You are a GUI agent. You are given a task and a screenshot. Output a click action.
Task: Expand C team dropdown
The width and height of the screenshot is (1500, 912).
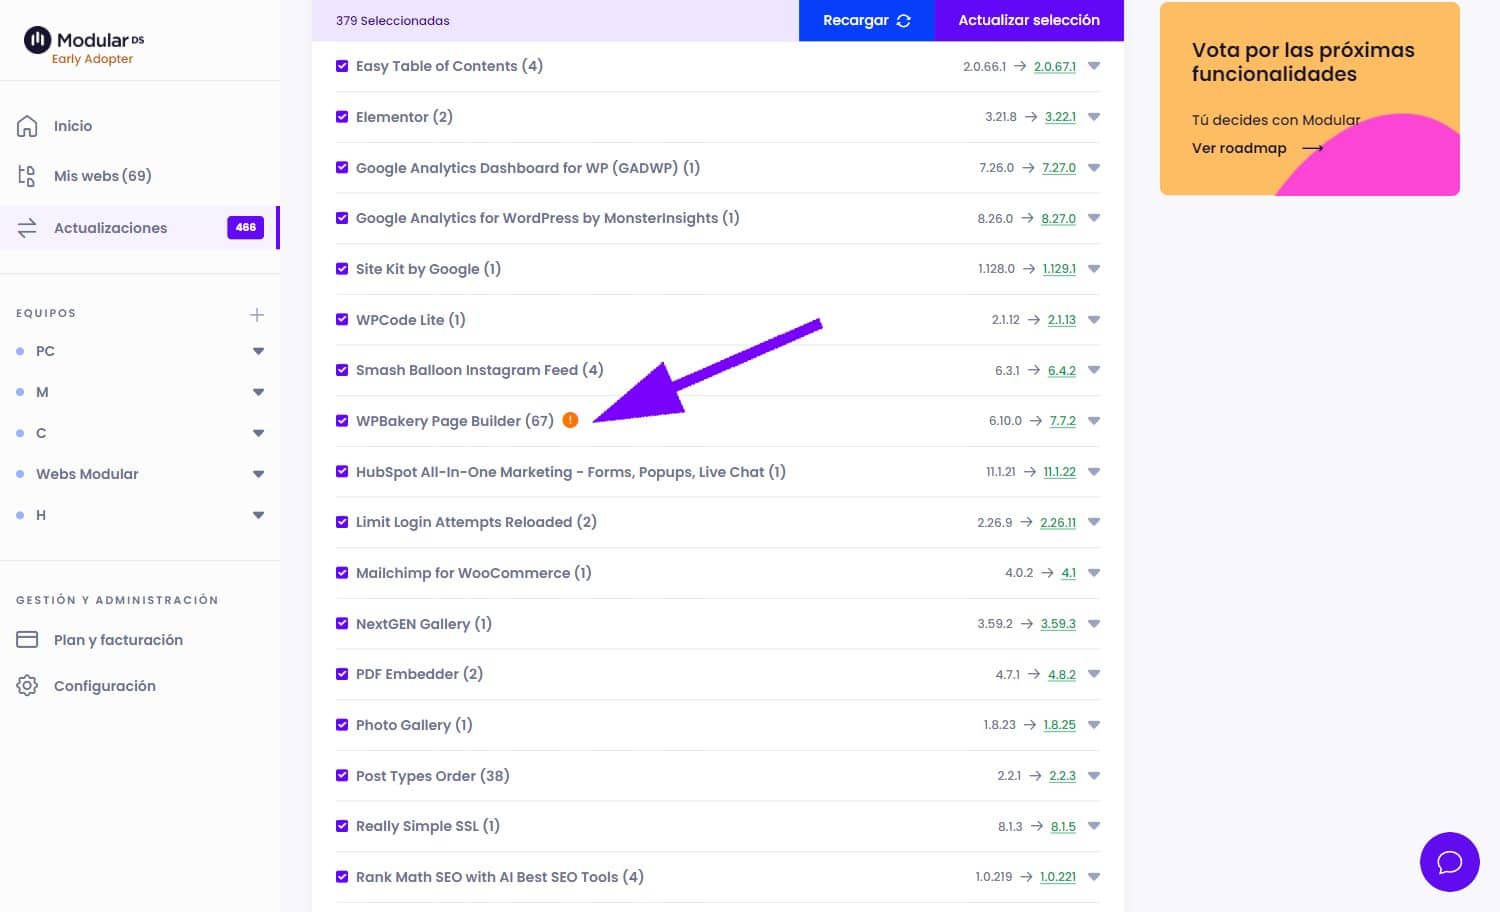point(258,433)
